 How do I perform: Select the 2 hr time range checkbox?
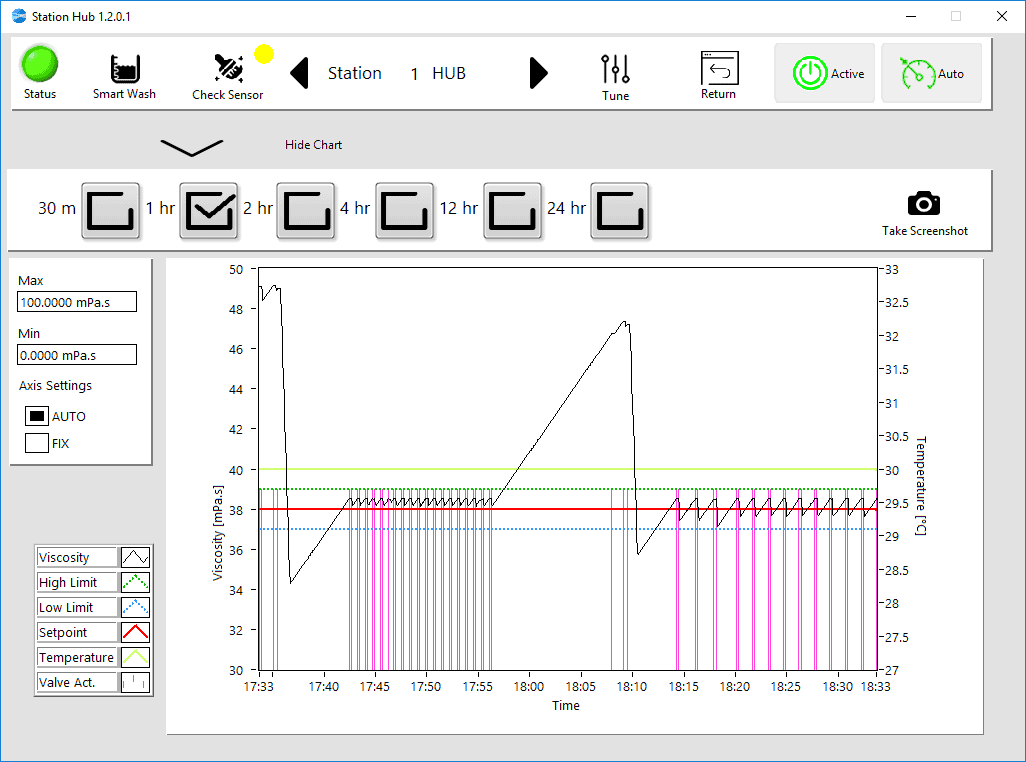click(306, 211)
